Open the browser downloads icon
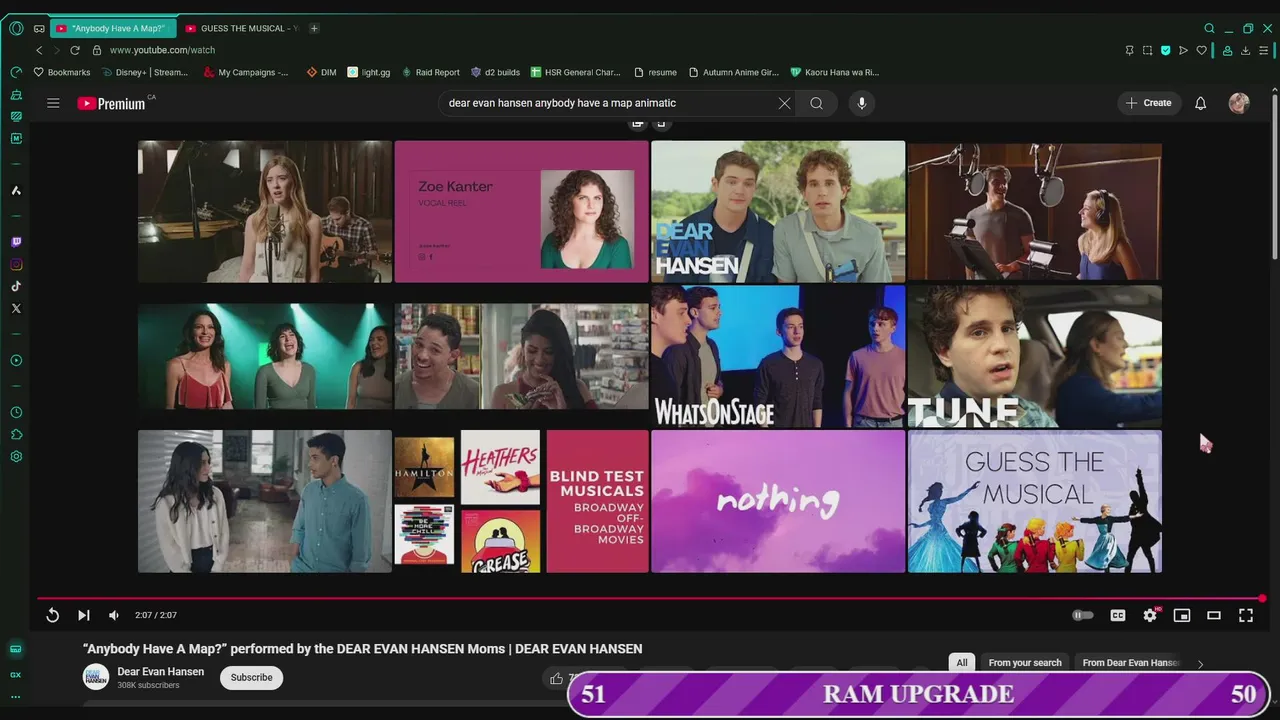This screenshot has width=1280, height=720. point(1245,50)
